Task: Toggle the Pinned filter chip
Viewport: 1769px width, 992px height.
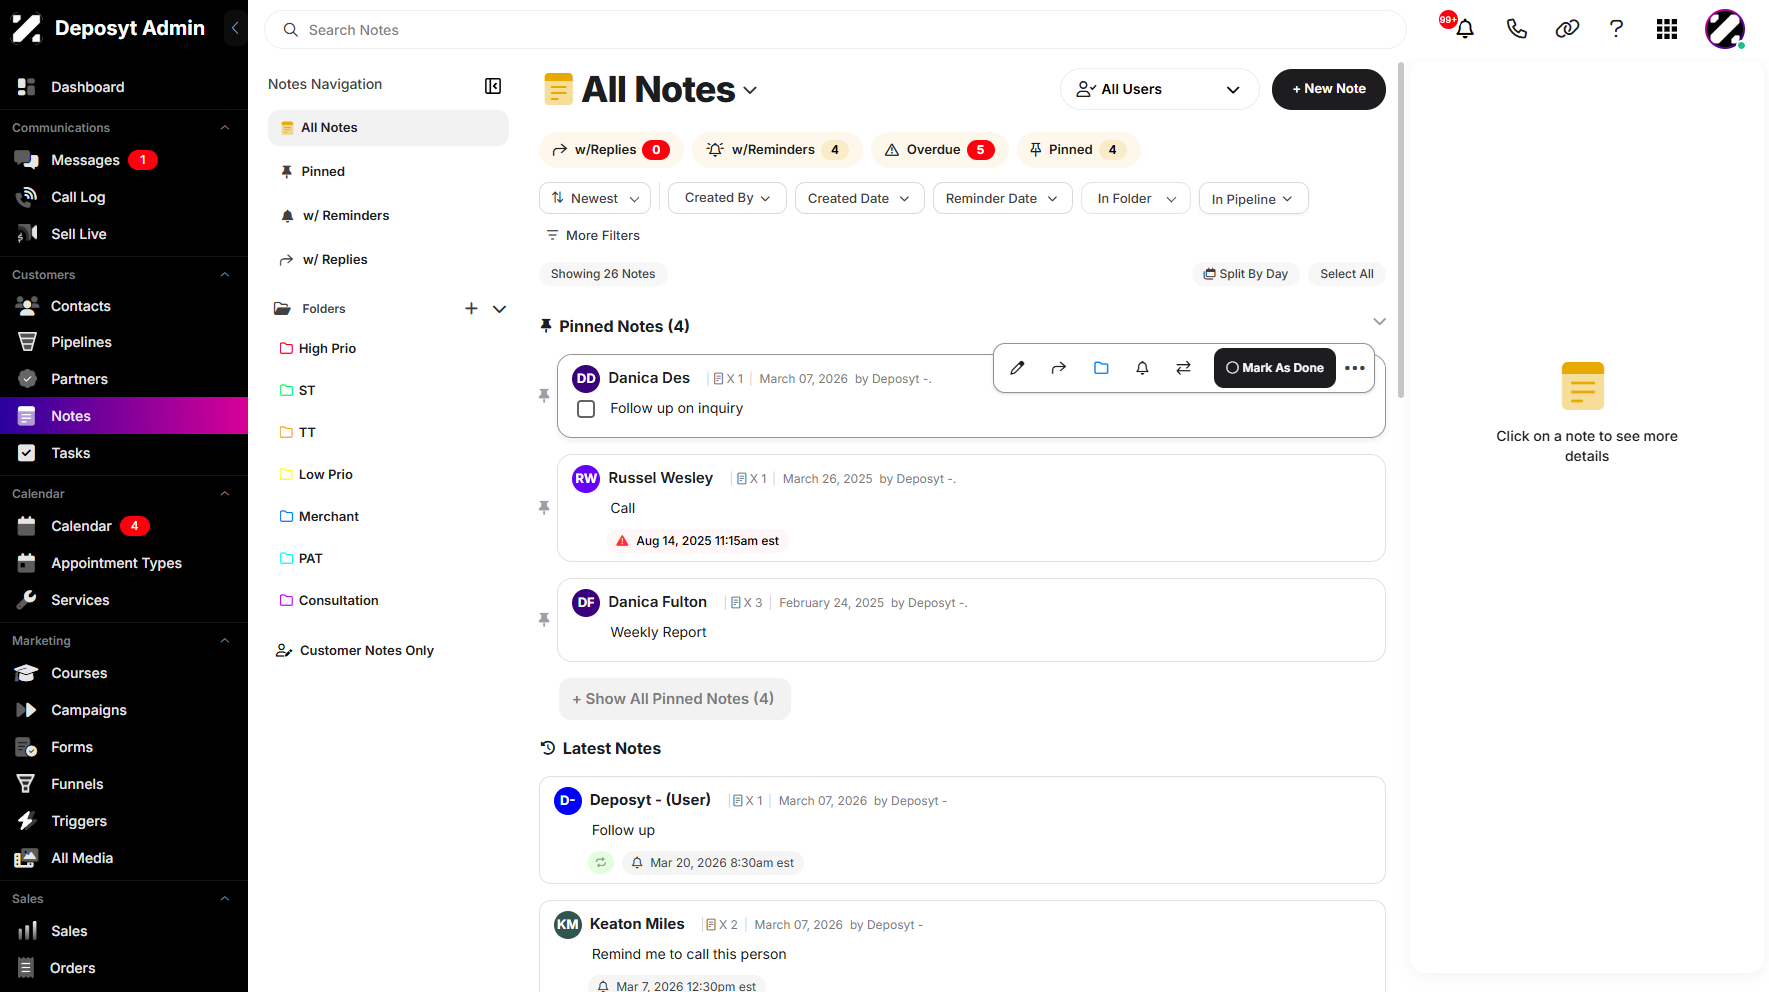Action: [1078, 150]
